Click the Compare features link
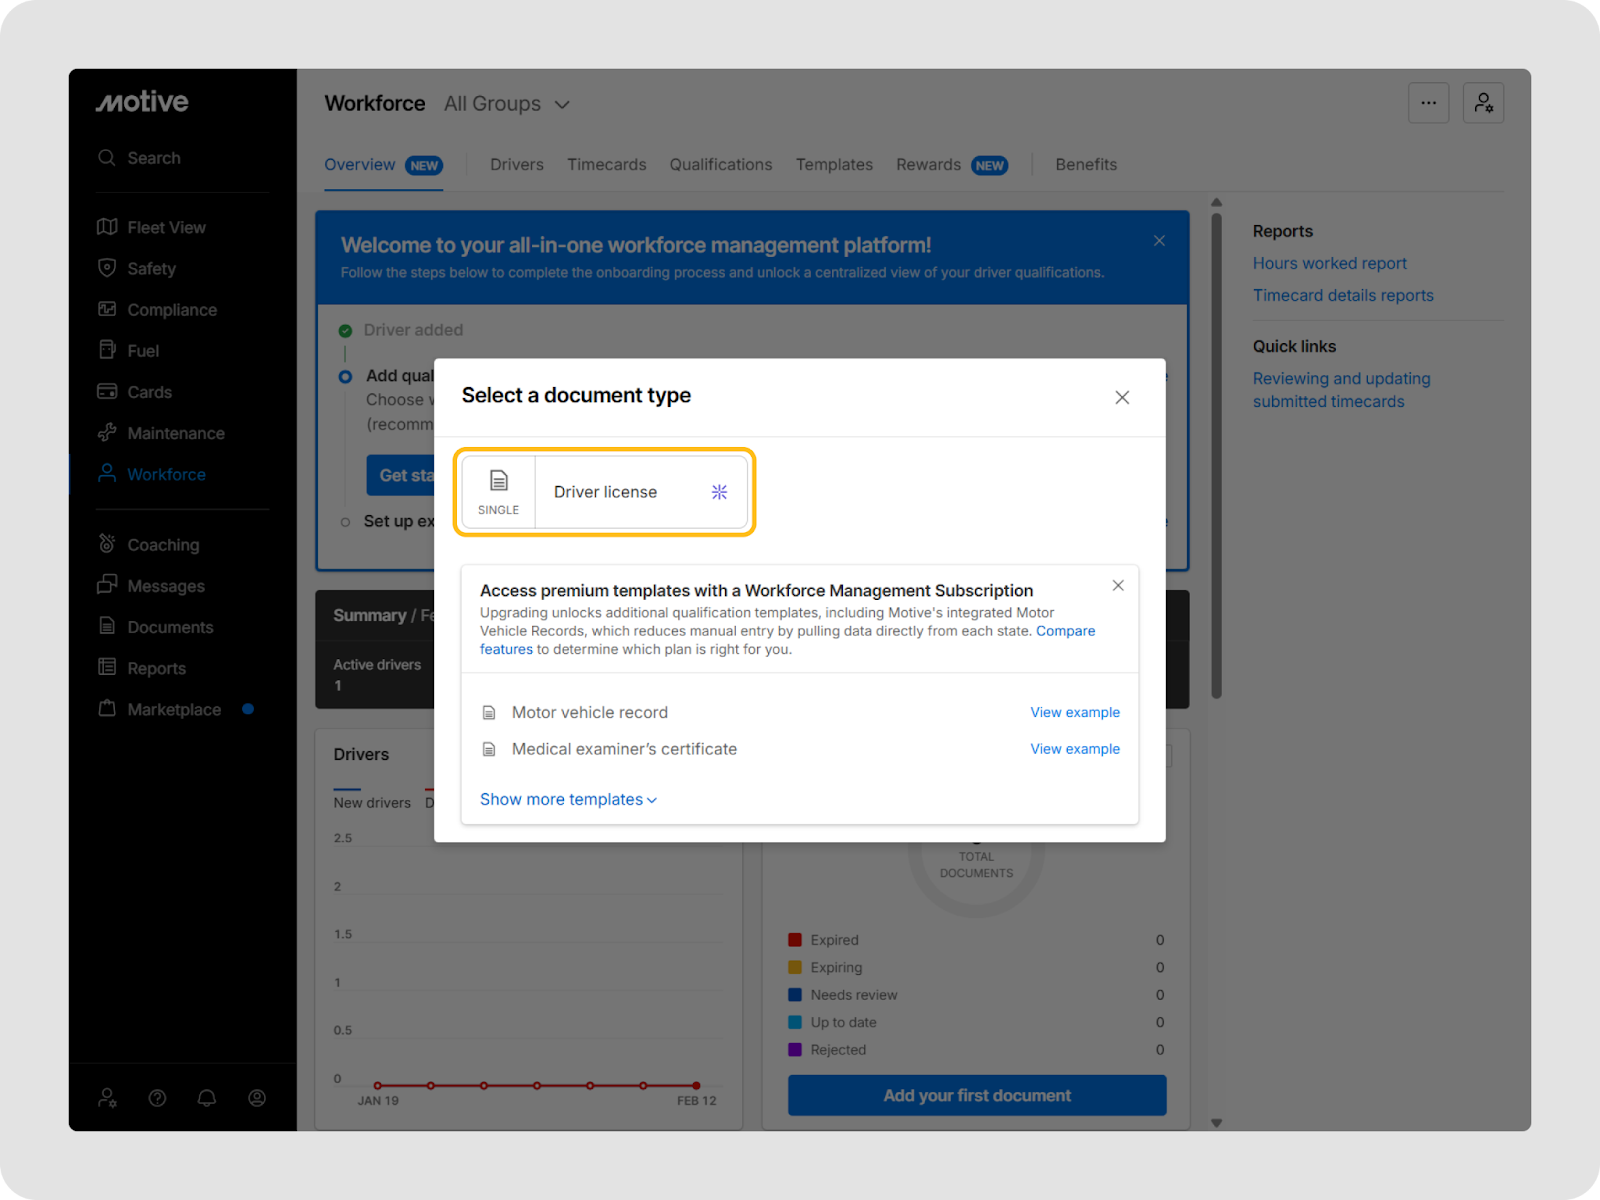This screenshot has width=1600, height=1200. pos(1065,632)
